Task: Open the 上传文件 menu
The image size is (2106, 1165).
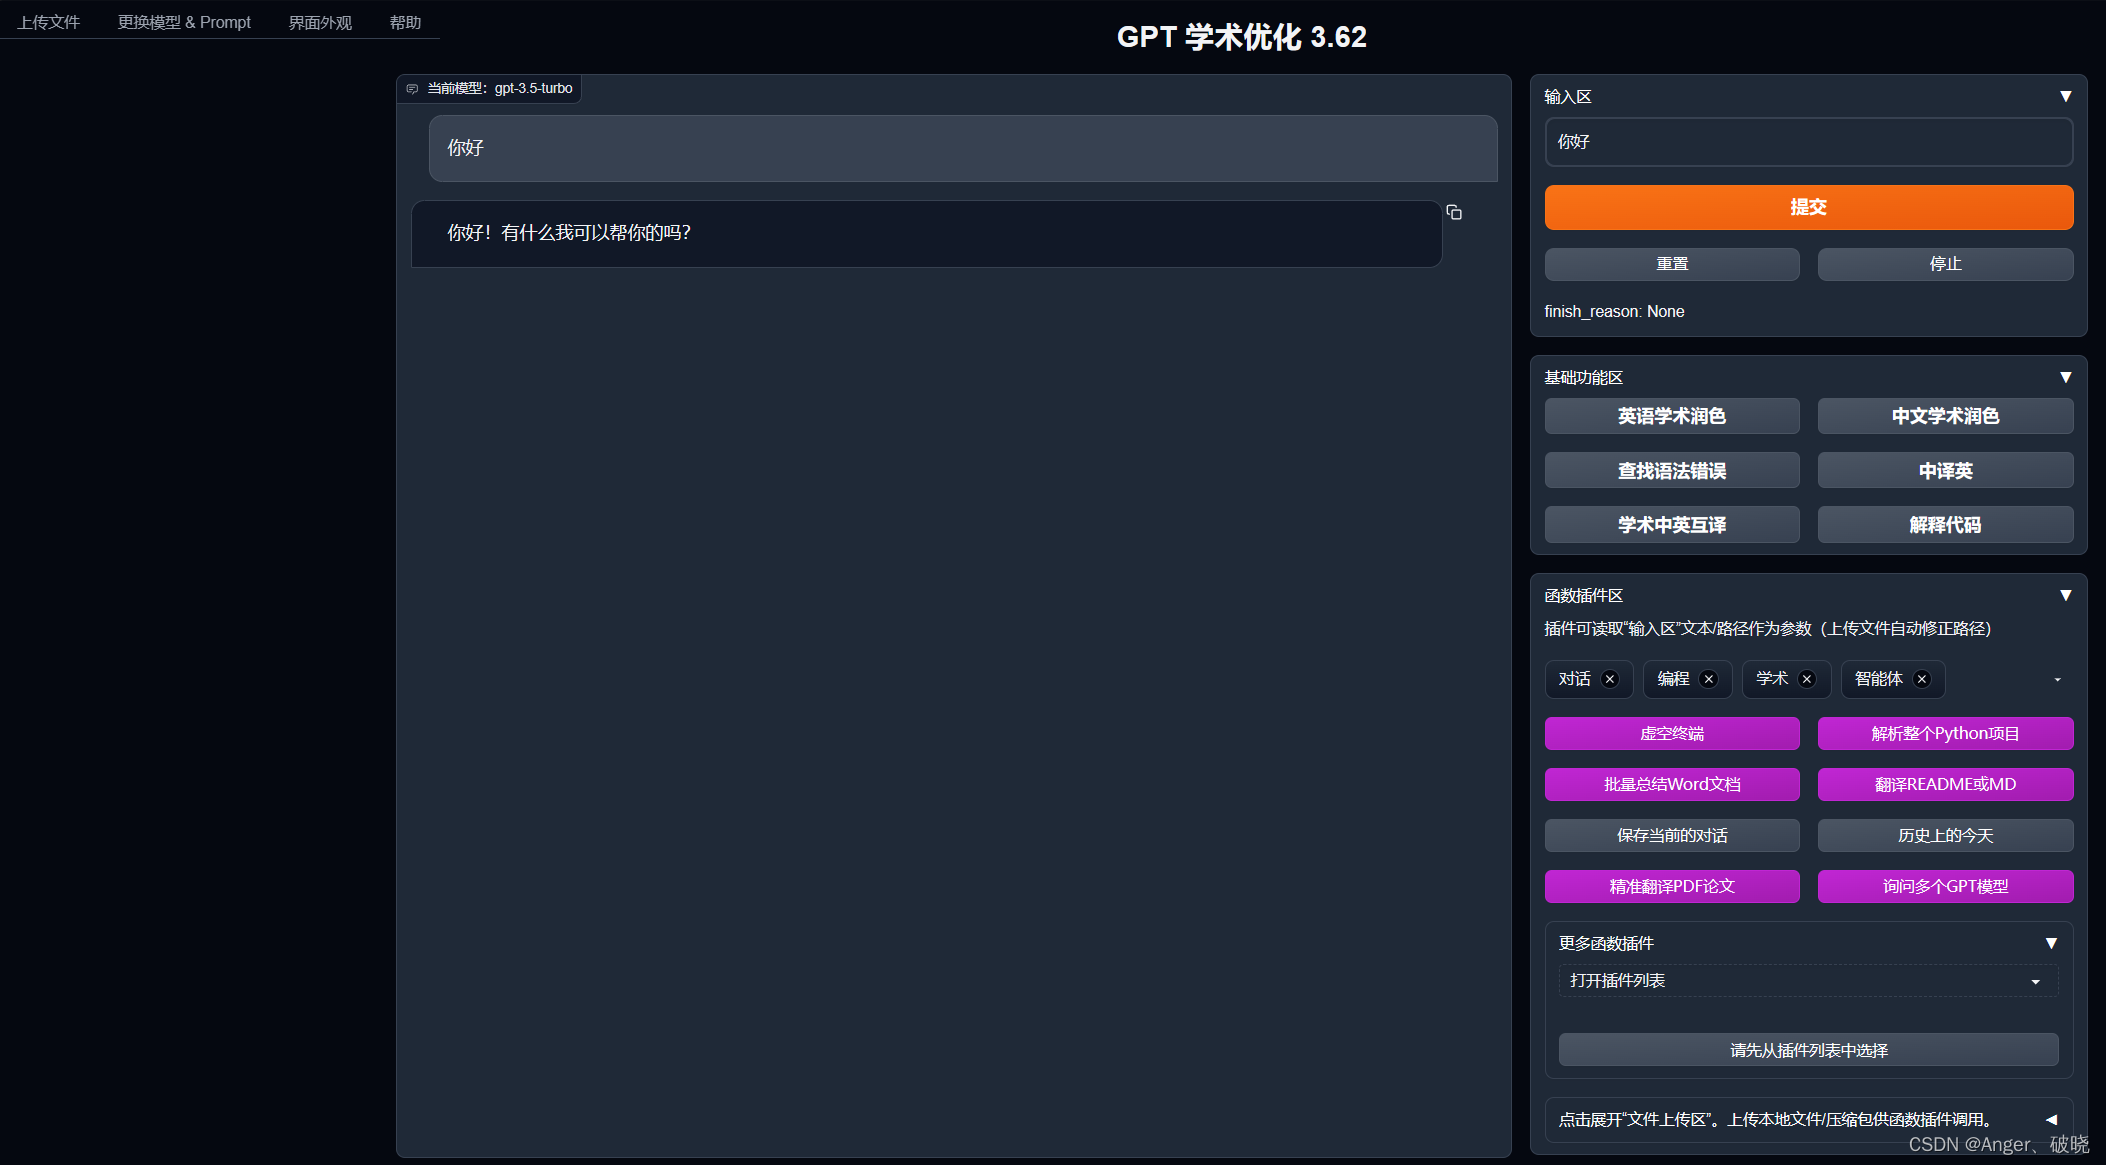Action: [x=48, y=21]
